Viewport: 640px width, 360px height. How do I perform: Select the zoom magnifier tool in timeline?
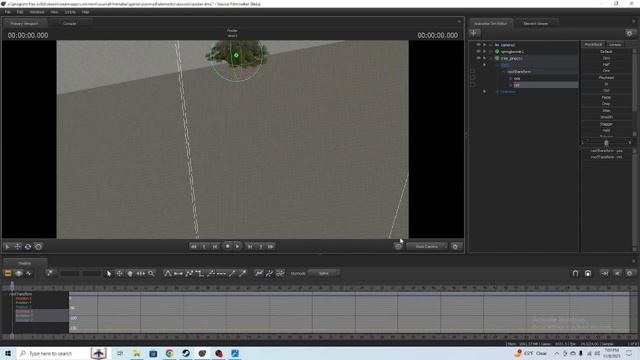[151, 273]
